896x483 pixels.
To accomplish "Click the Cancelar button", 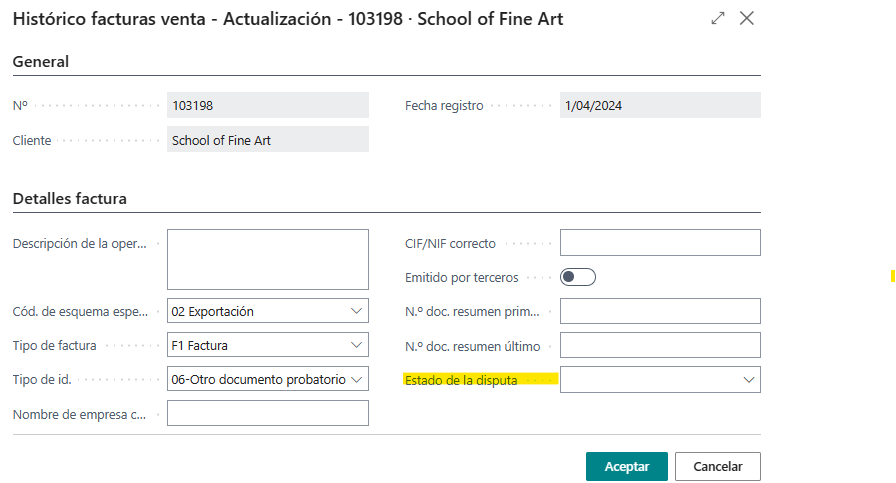I will click(717, 466).
